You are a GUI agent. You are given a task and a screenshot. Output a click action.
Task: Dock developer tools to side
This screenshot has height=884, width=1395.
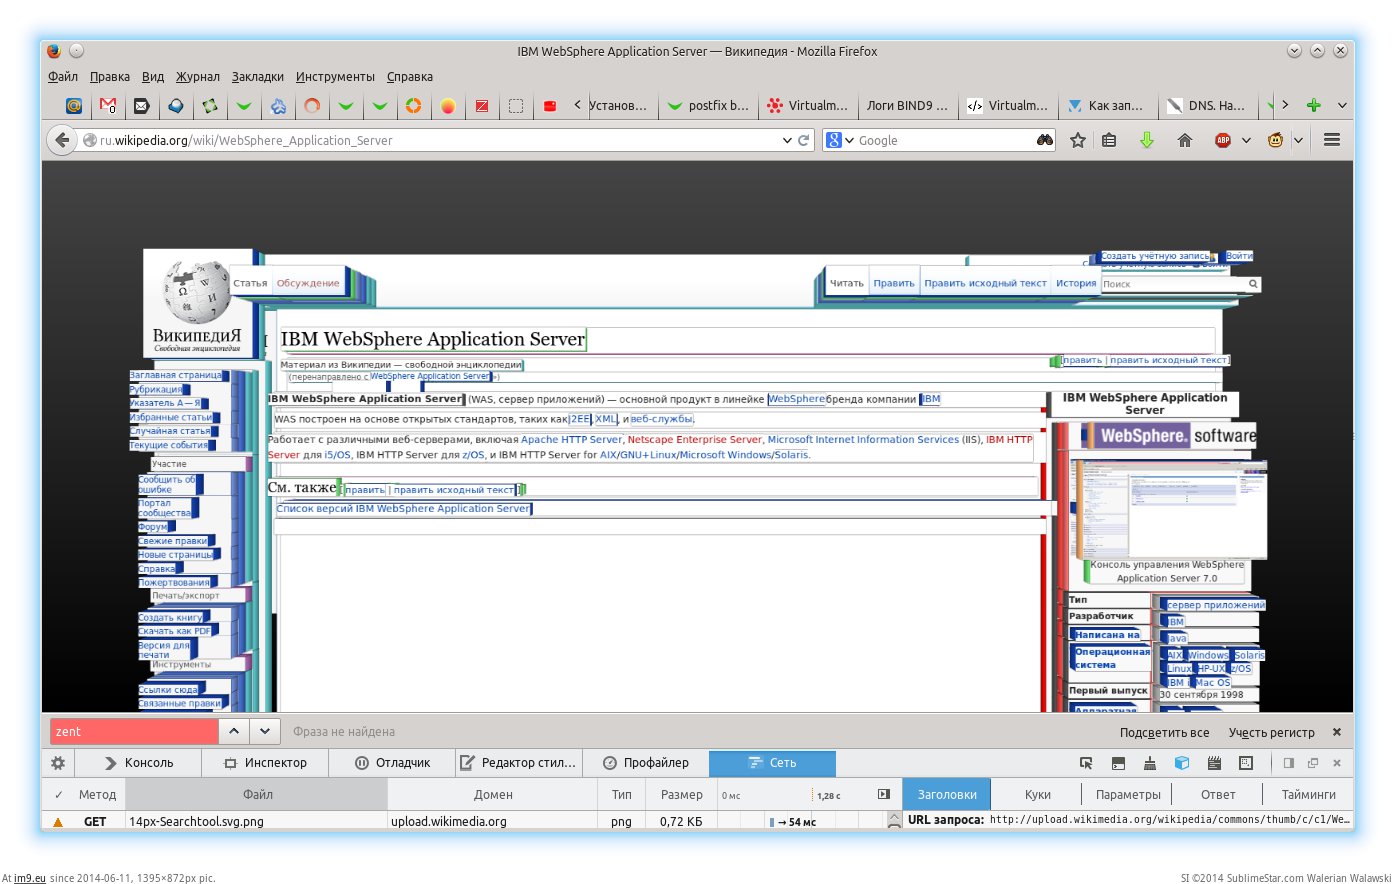pos(1289,762)
